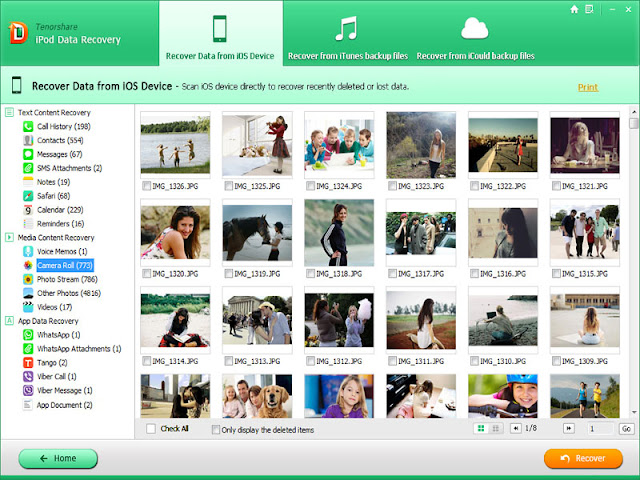Go to next page arrow
This screenshot has height=480, width=640.
tap(569, 429)
